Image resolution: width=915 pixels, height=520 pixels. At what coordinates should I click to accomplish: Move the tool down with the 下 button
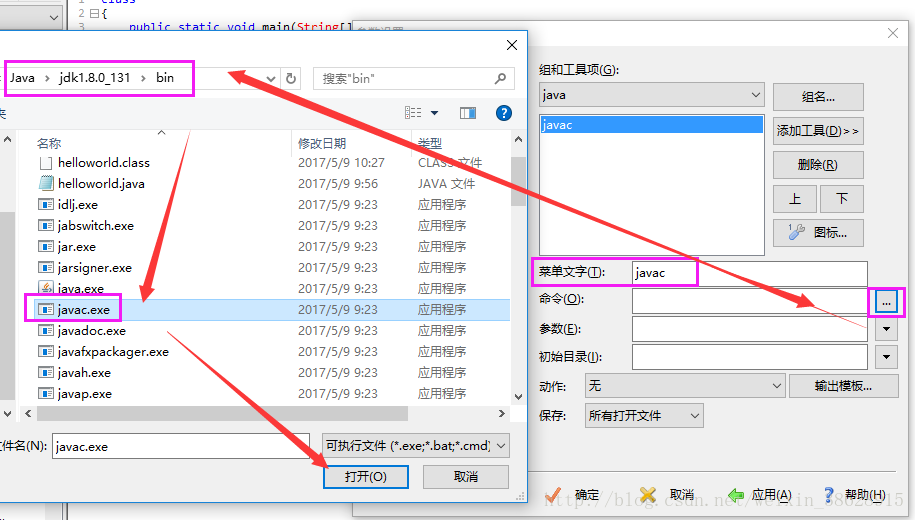[841, 199]
